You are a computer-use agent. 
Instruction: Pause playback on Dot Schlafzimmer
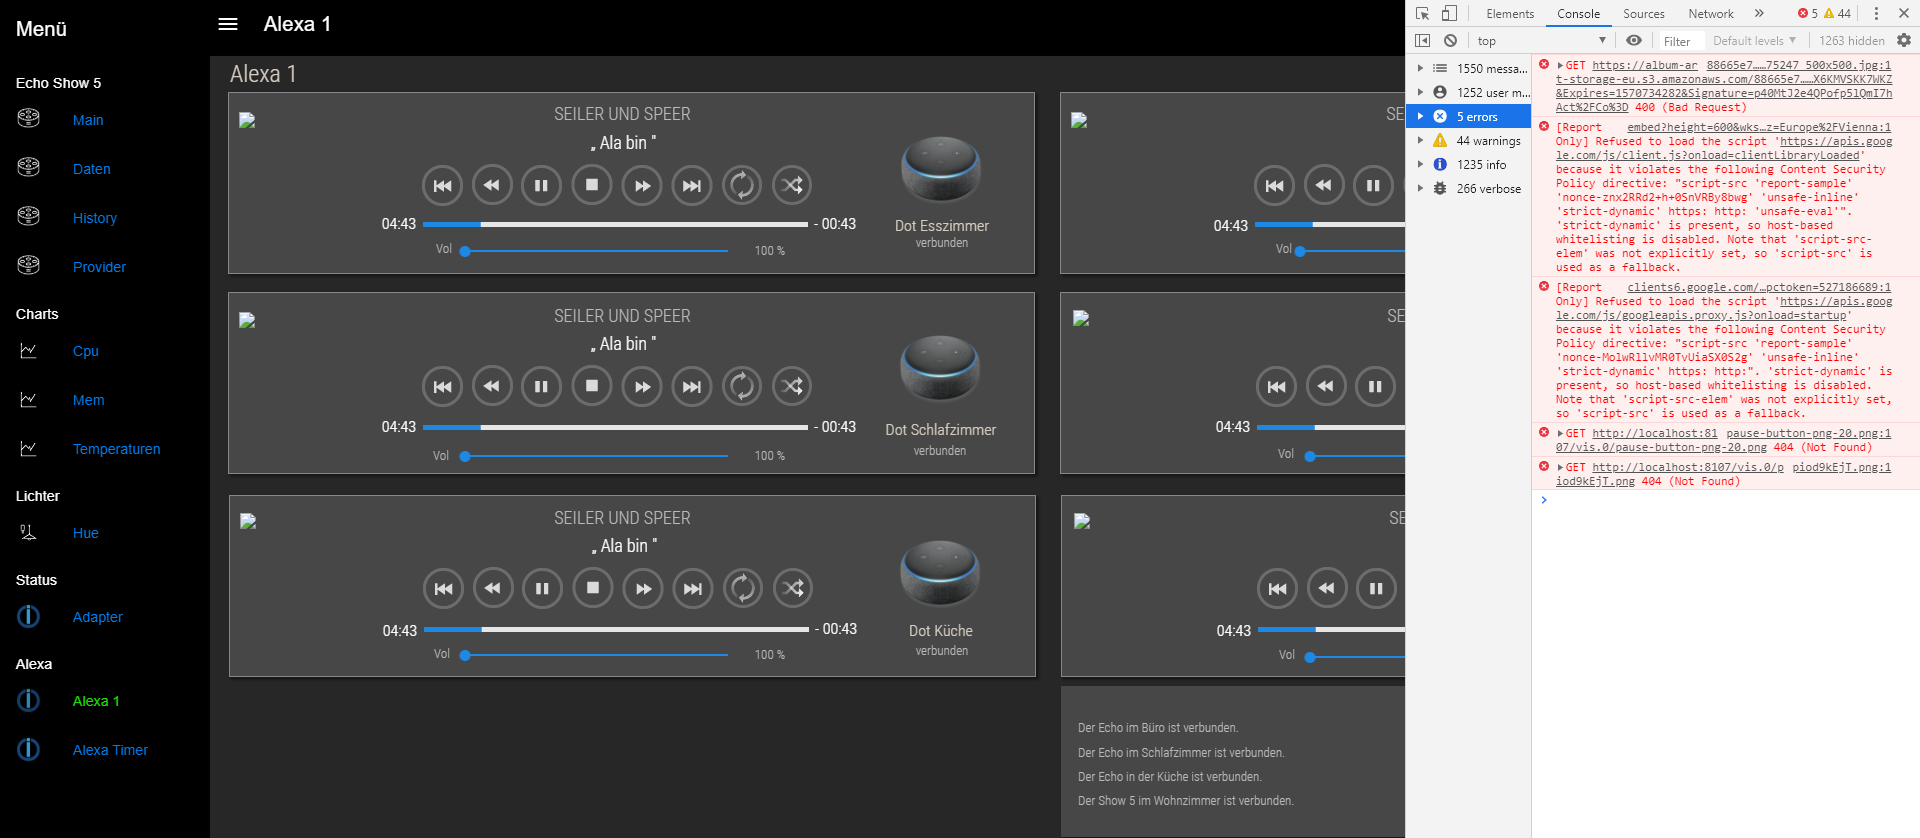[541, 386]
